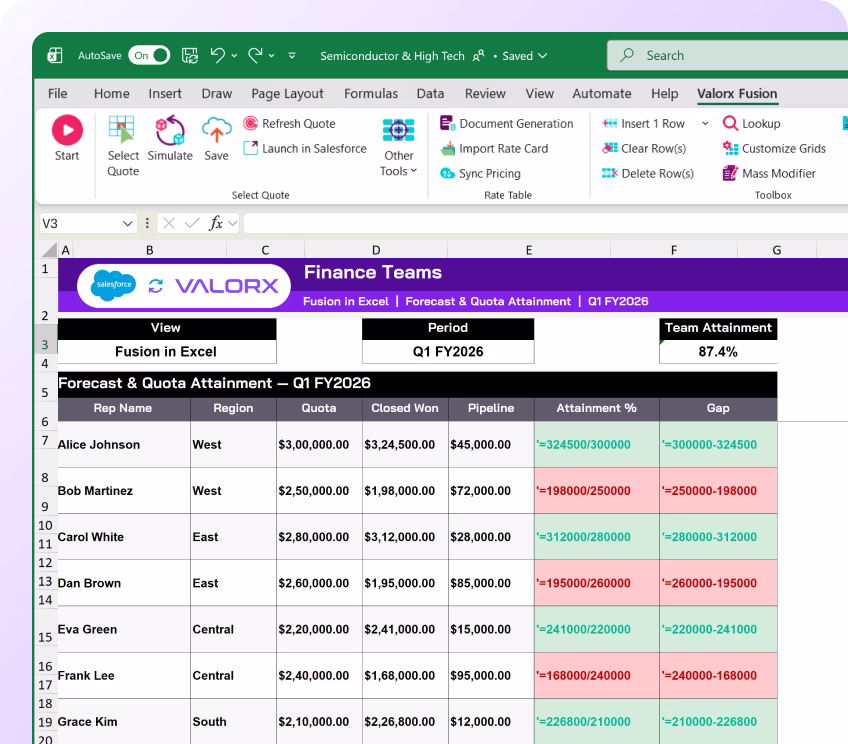This screenshot has height=744, width=848.
Task: Expand the Undo history dropdown
Action: click(234, 56)
